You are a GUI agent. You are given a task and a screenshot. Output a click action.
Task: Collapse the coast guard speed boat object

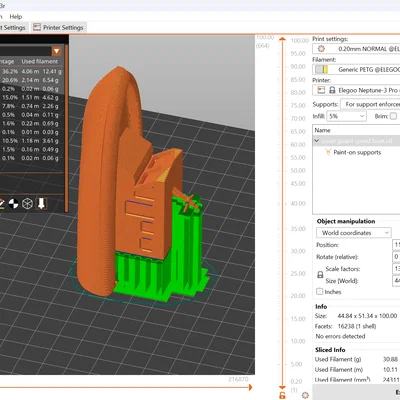[316, 141]
